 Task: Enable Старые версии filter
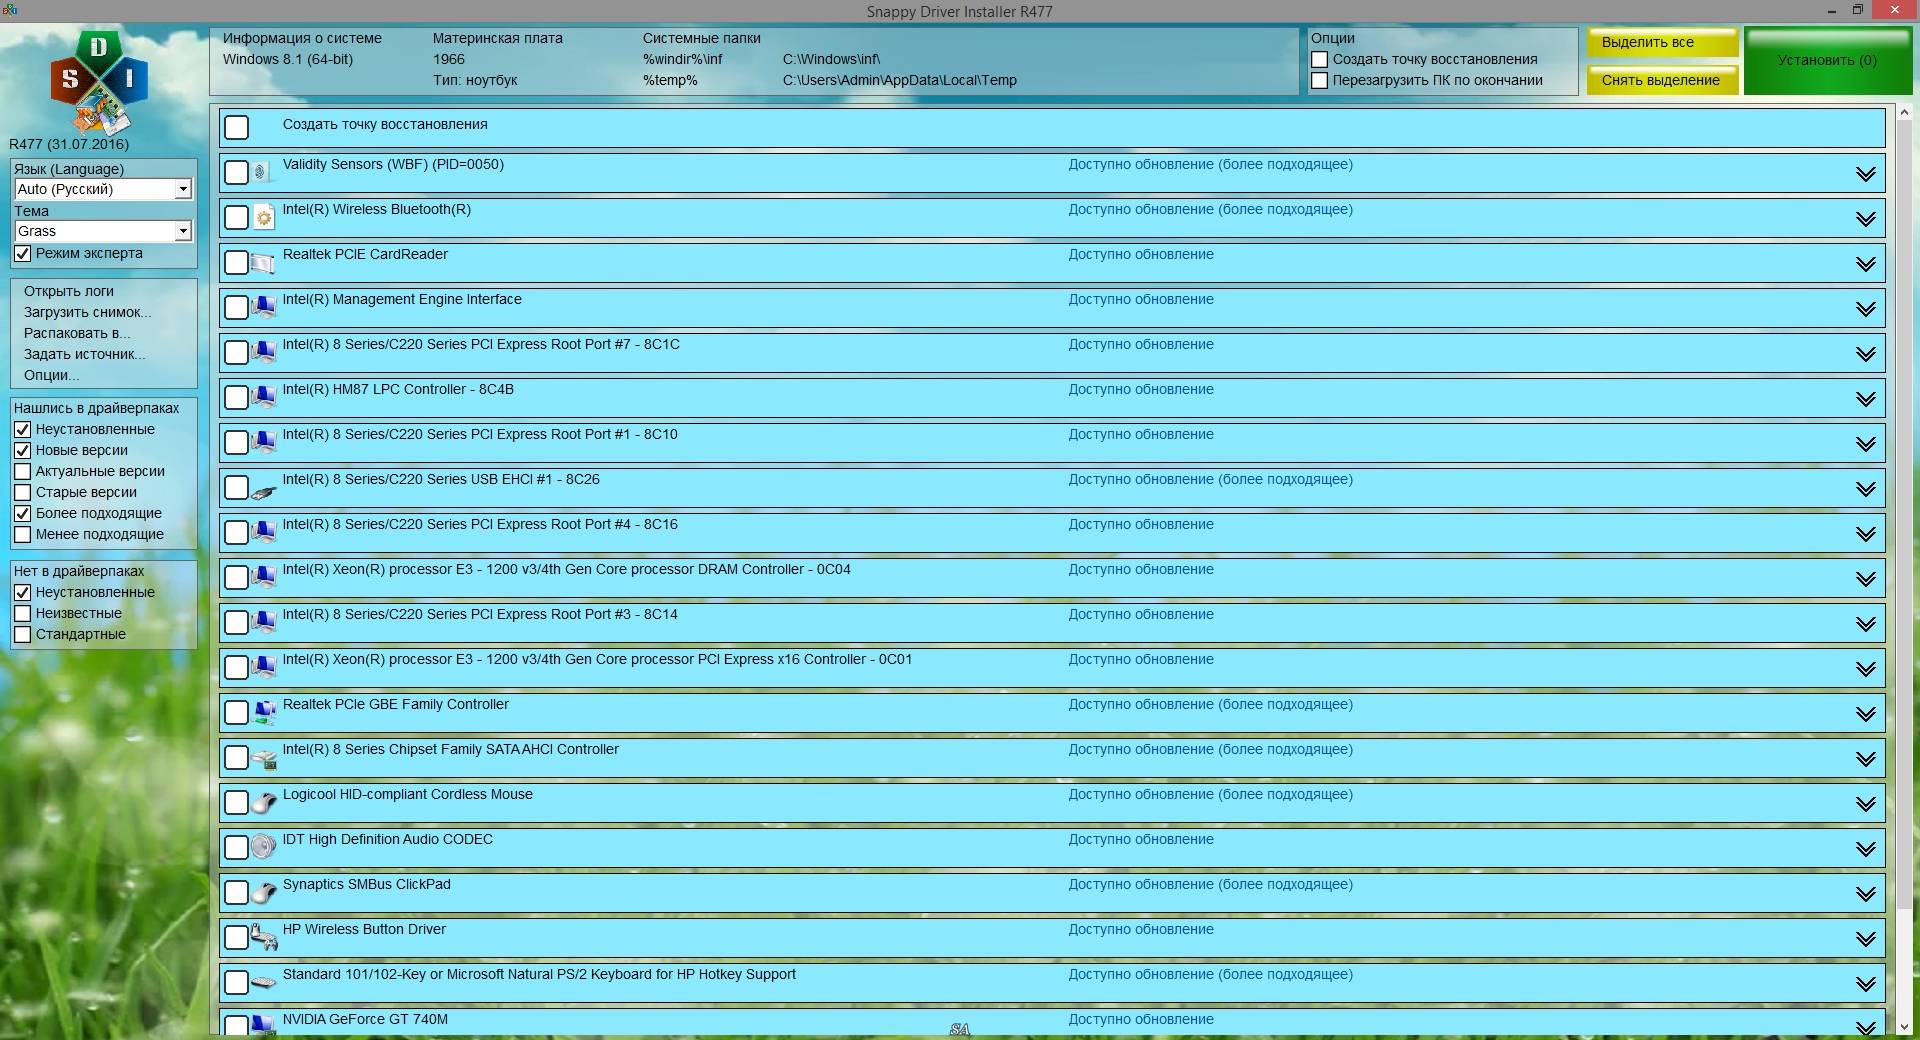point(22,492)
